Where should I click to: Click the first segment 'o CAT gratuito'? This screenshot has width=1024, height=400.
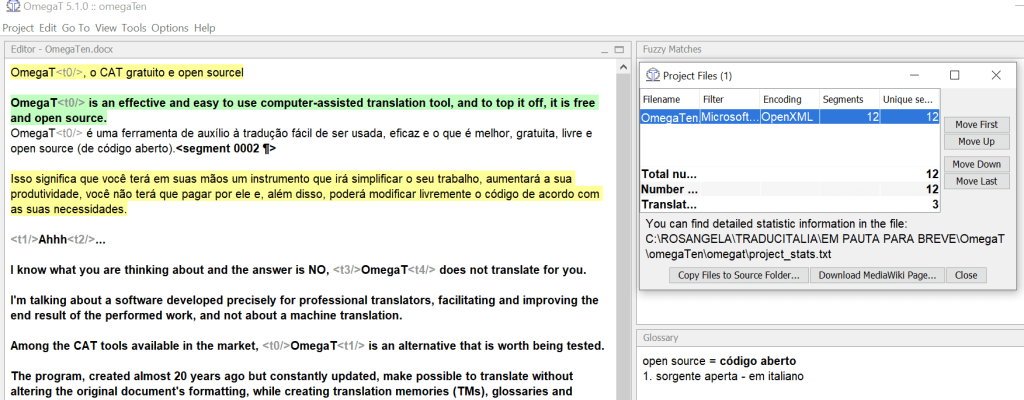coord(127,73)
